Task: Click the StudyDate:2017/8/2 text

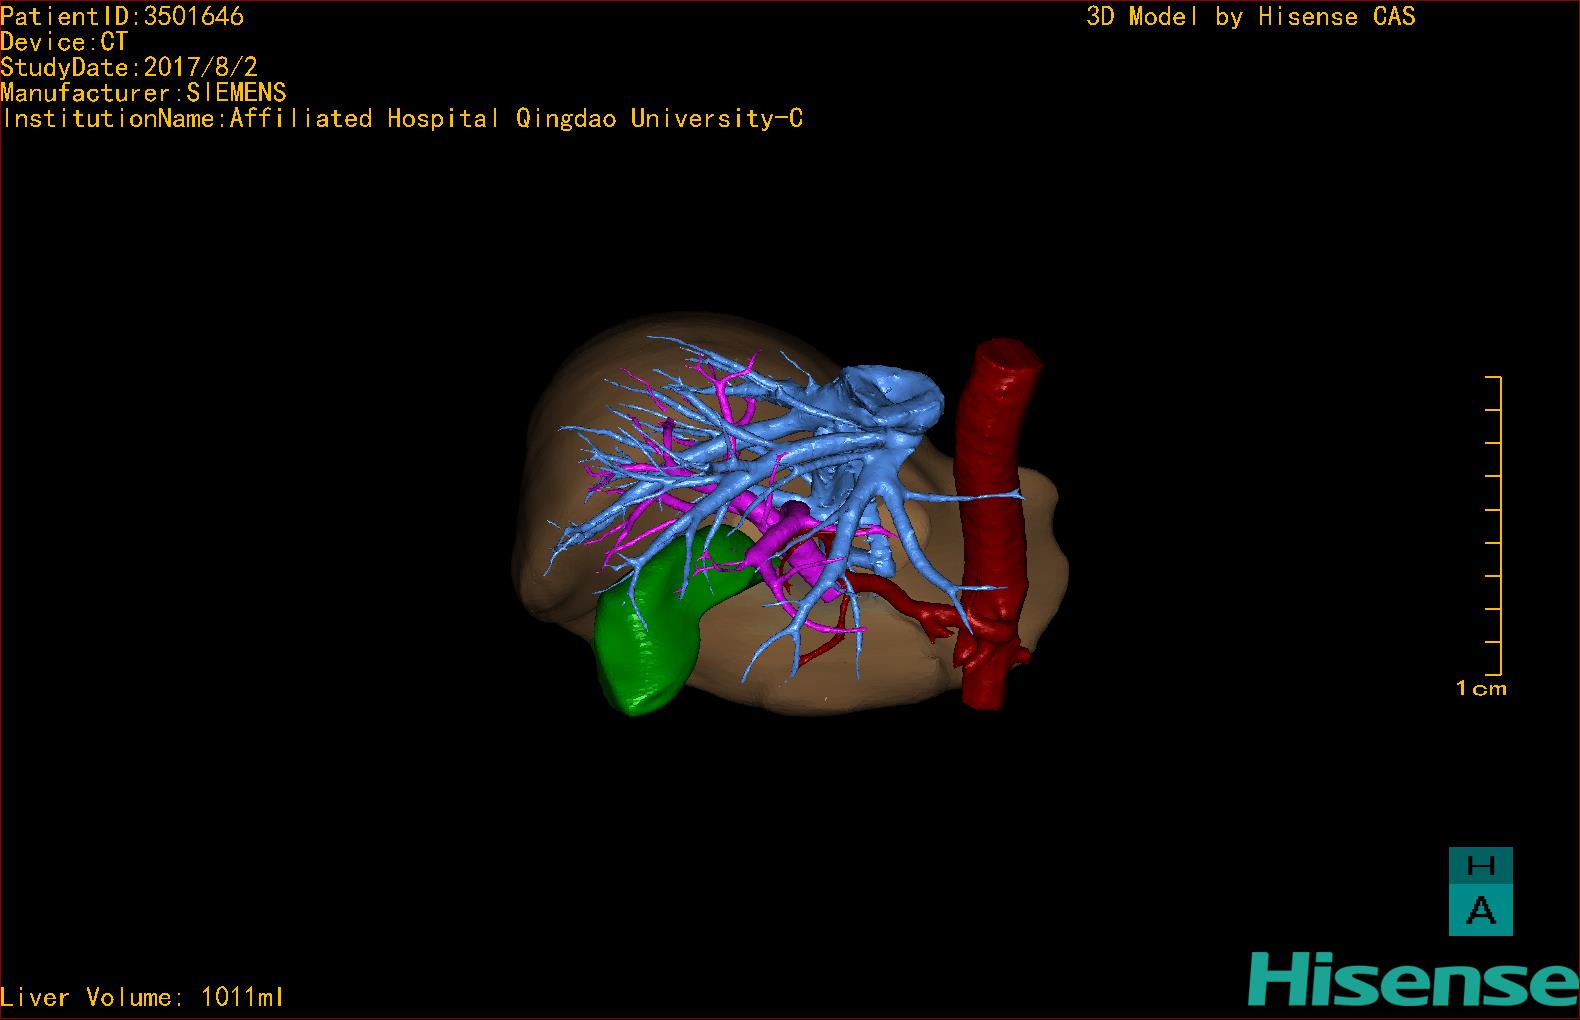Action: point(129,67)
